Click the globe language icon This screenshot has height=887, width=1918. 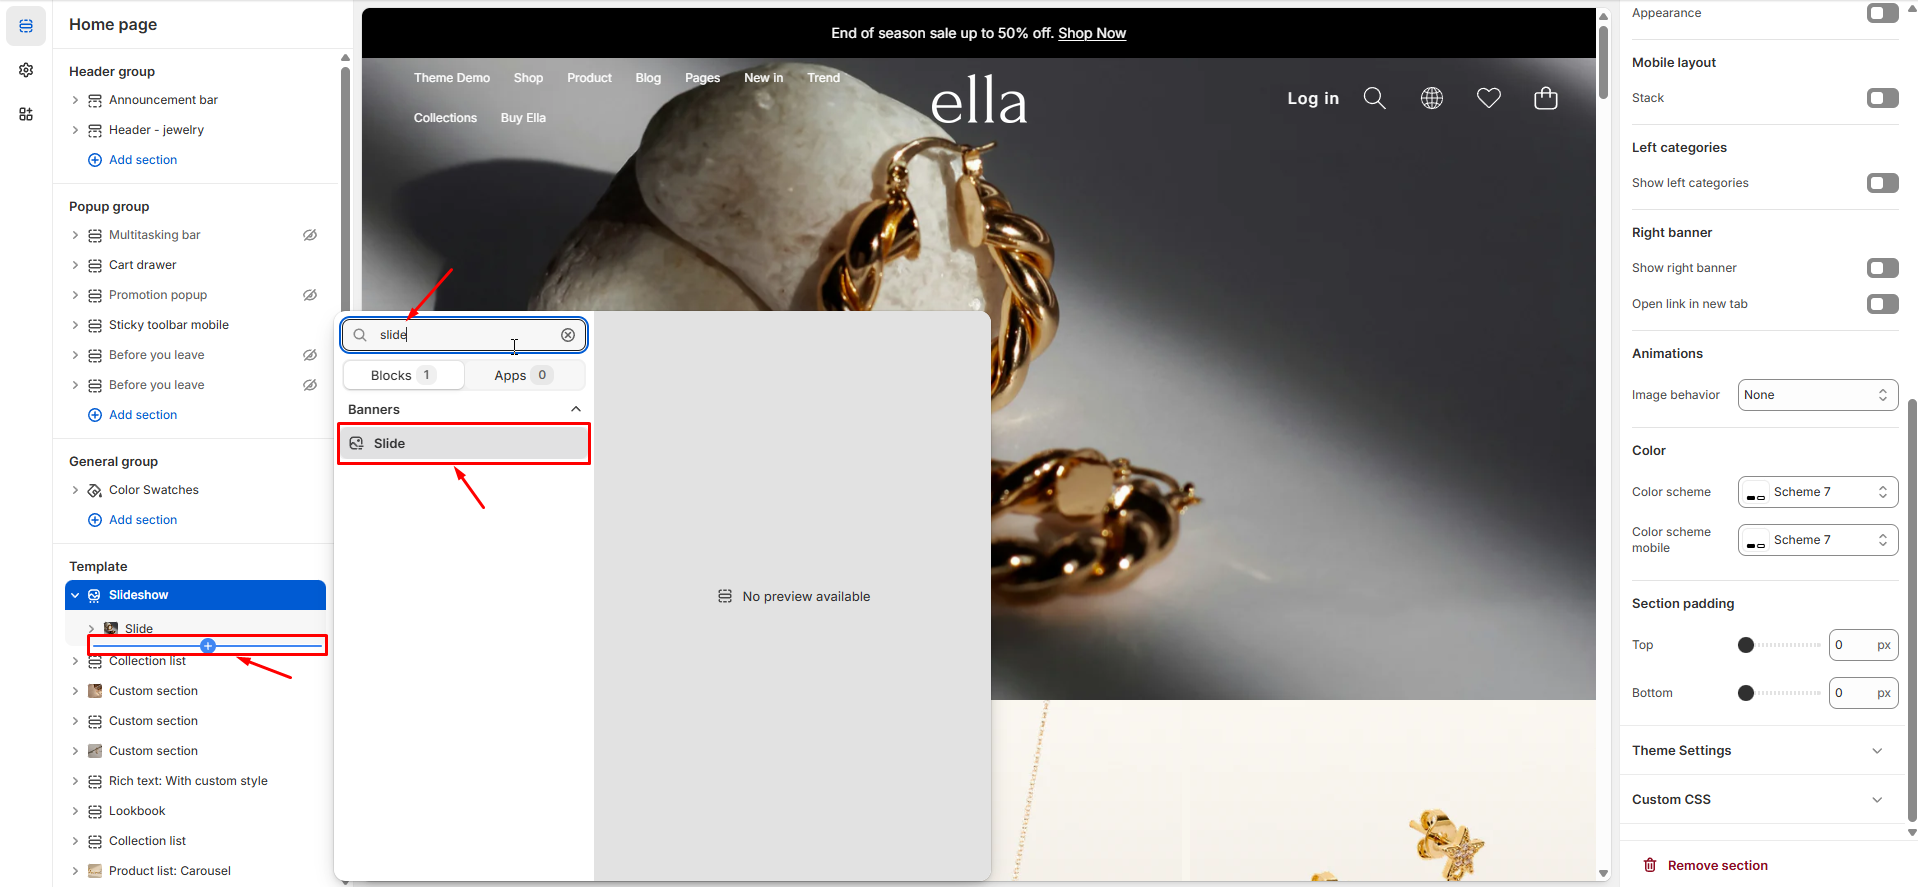(x=1432, y=98)
